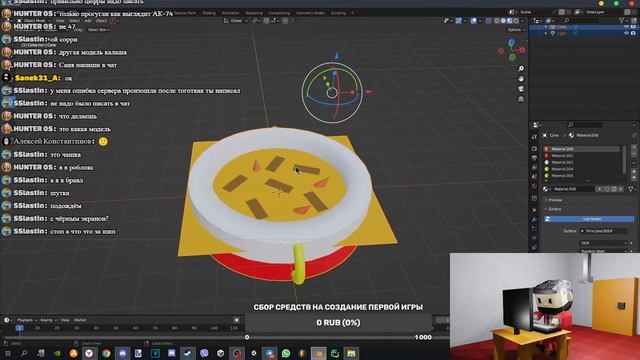Open the Physics properties tab icon
This screenshot has width=640, height=360.
click(534, 238)
